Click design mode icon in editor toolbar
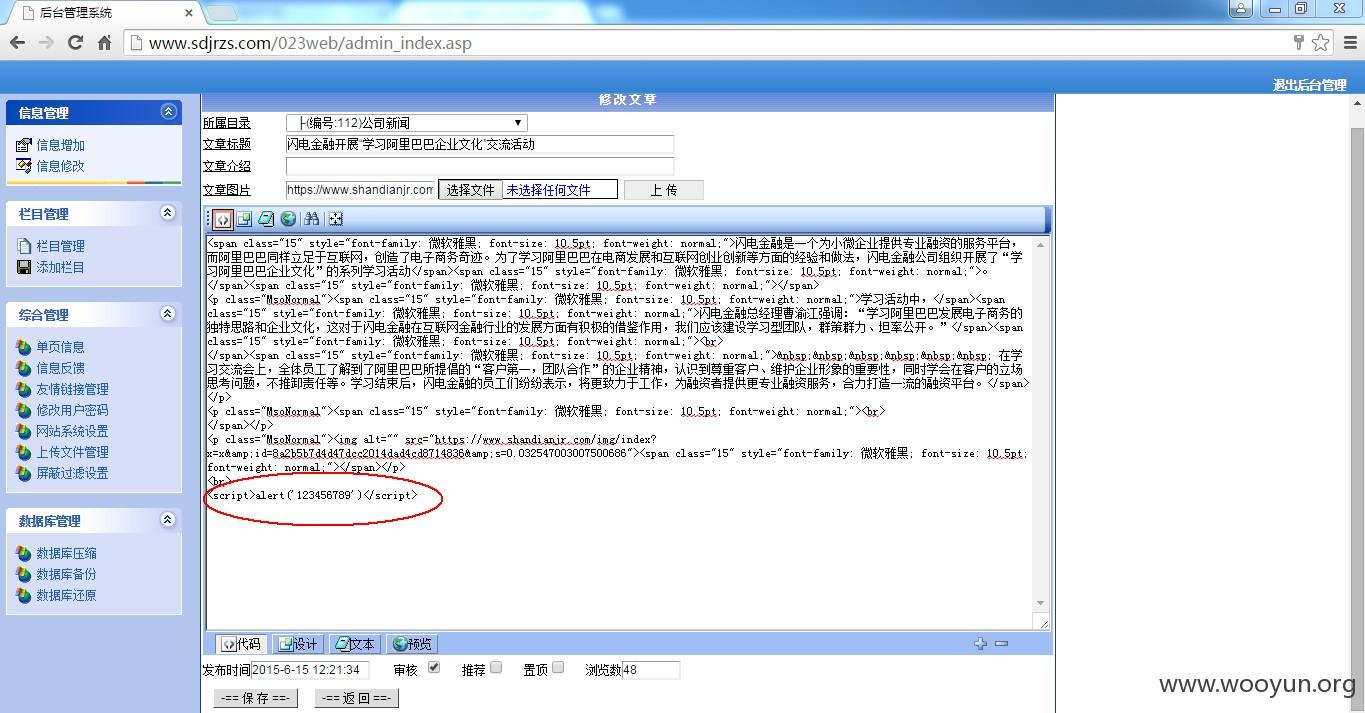 pyautogui.click(x=244, y=219)
